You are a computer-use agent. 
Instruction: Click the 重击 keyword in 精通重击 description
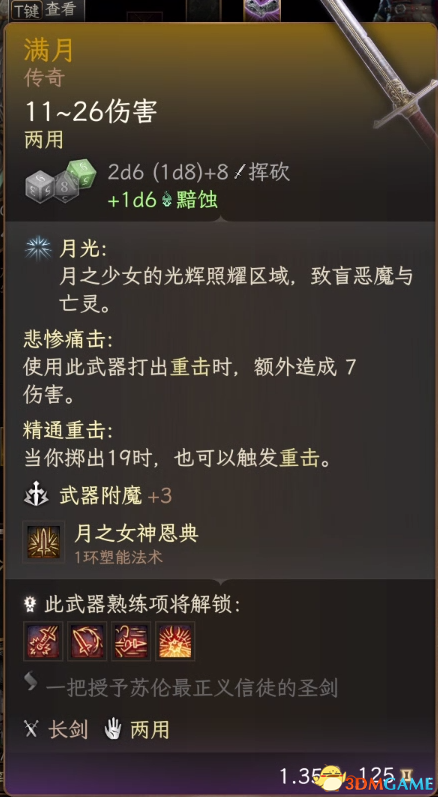[300, 459]
